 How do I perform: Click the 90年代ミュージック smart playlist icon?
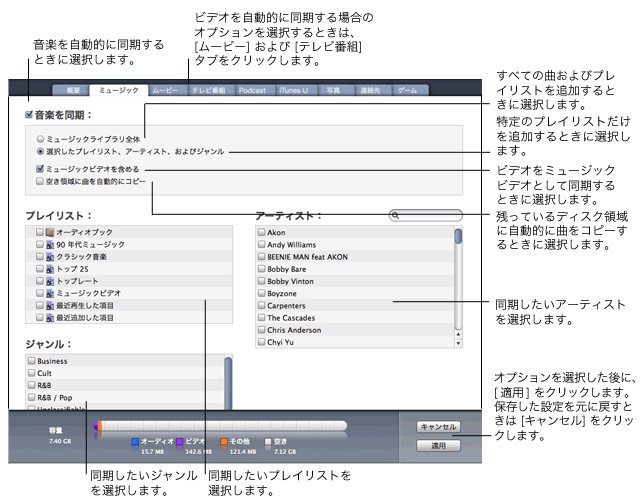pyautogui.click(x=50, y=244)
